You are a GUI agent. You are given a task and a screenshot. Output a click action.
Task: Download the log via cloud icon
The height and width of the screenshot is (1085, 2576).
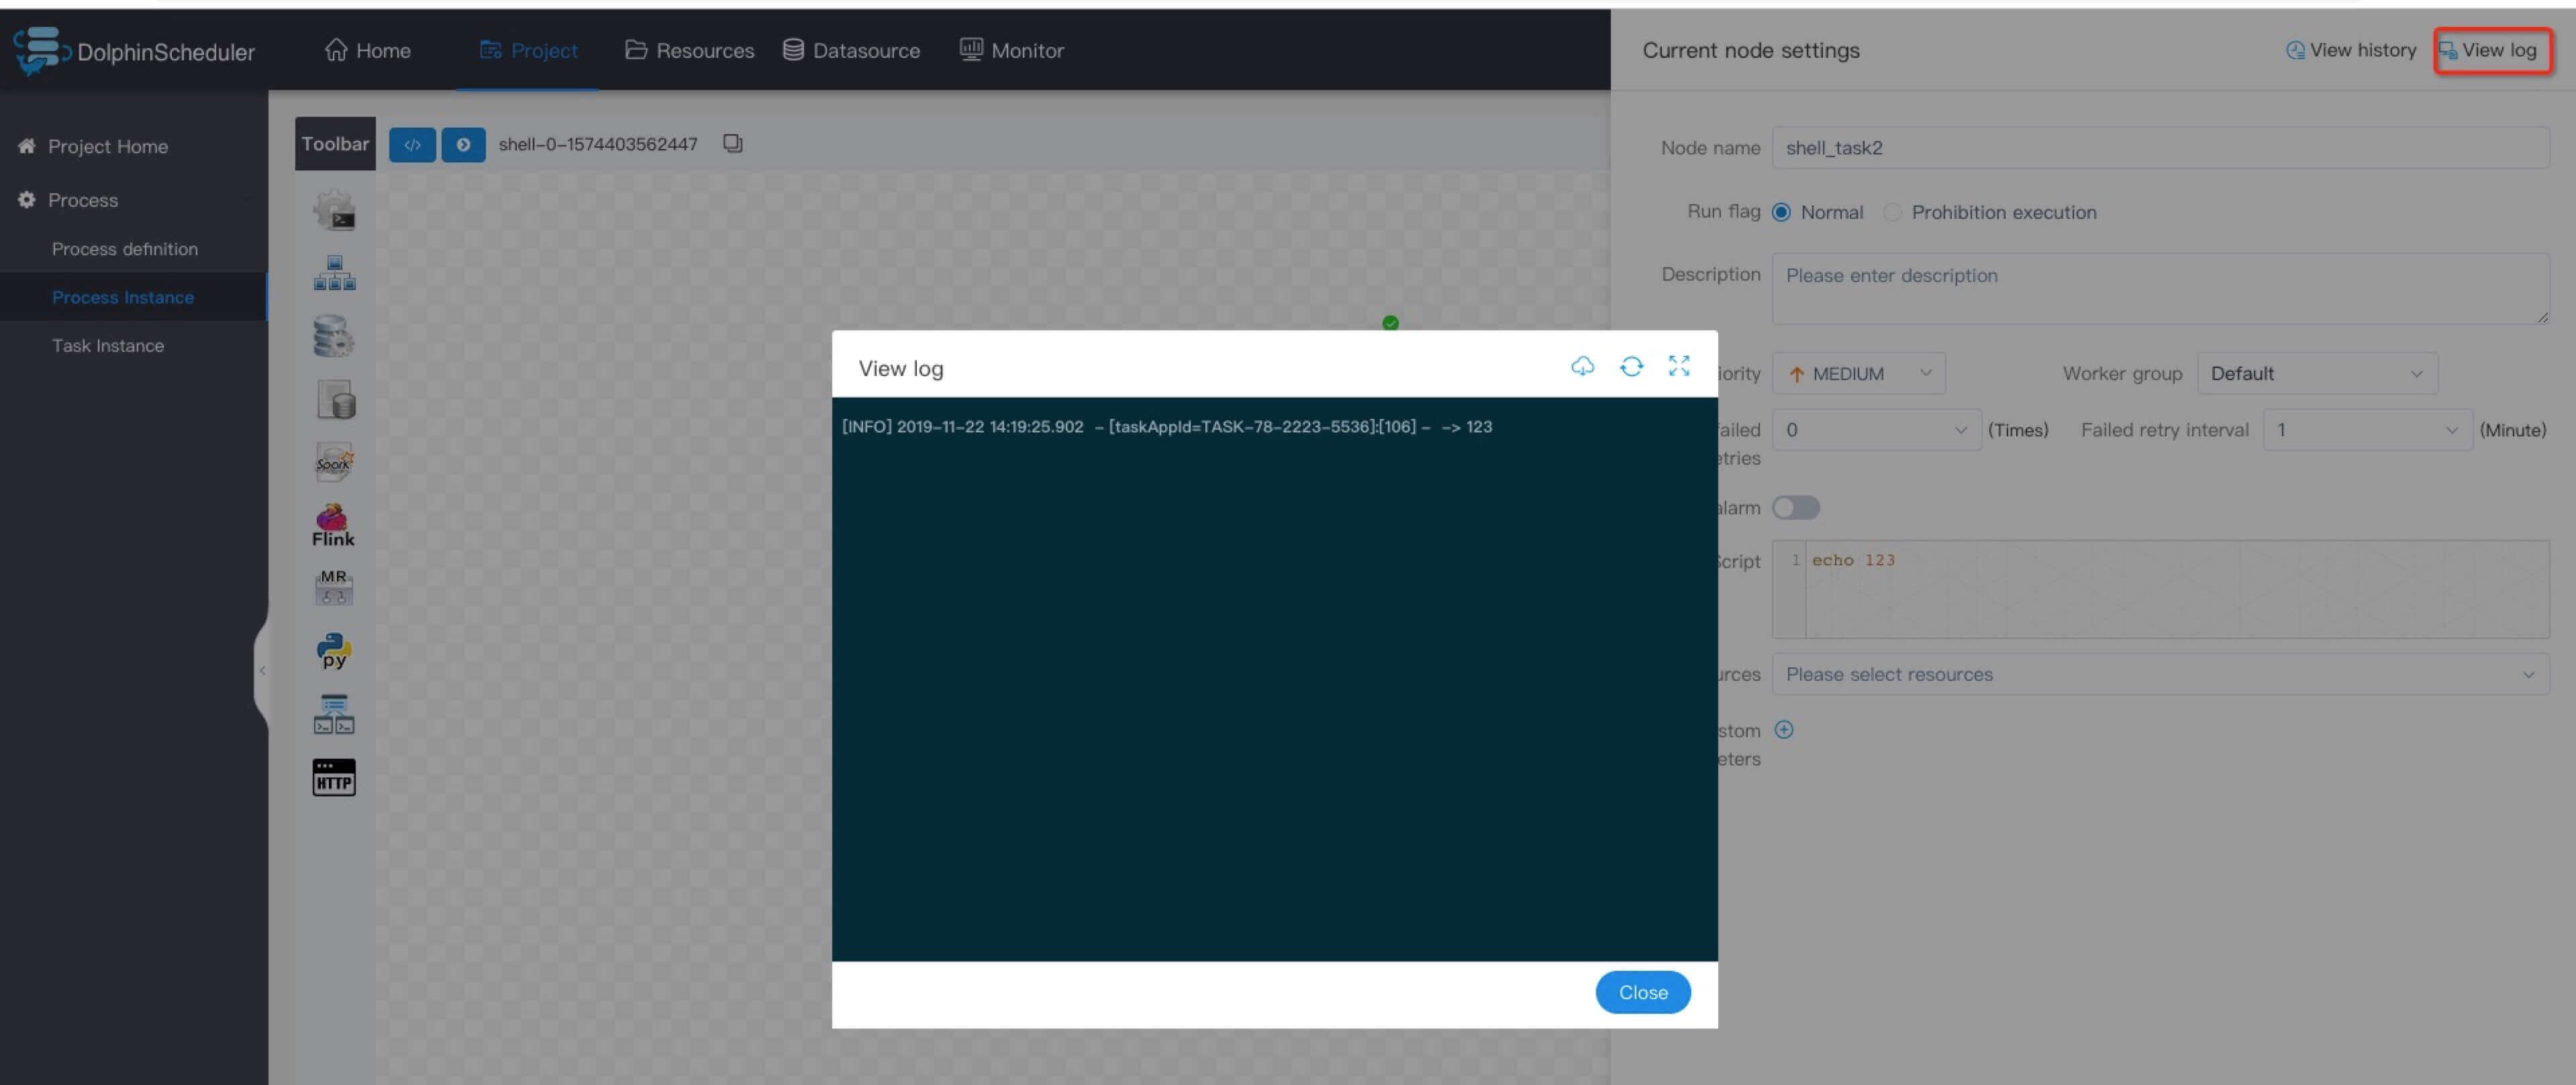click(1582, 366)
